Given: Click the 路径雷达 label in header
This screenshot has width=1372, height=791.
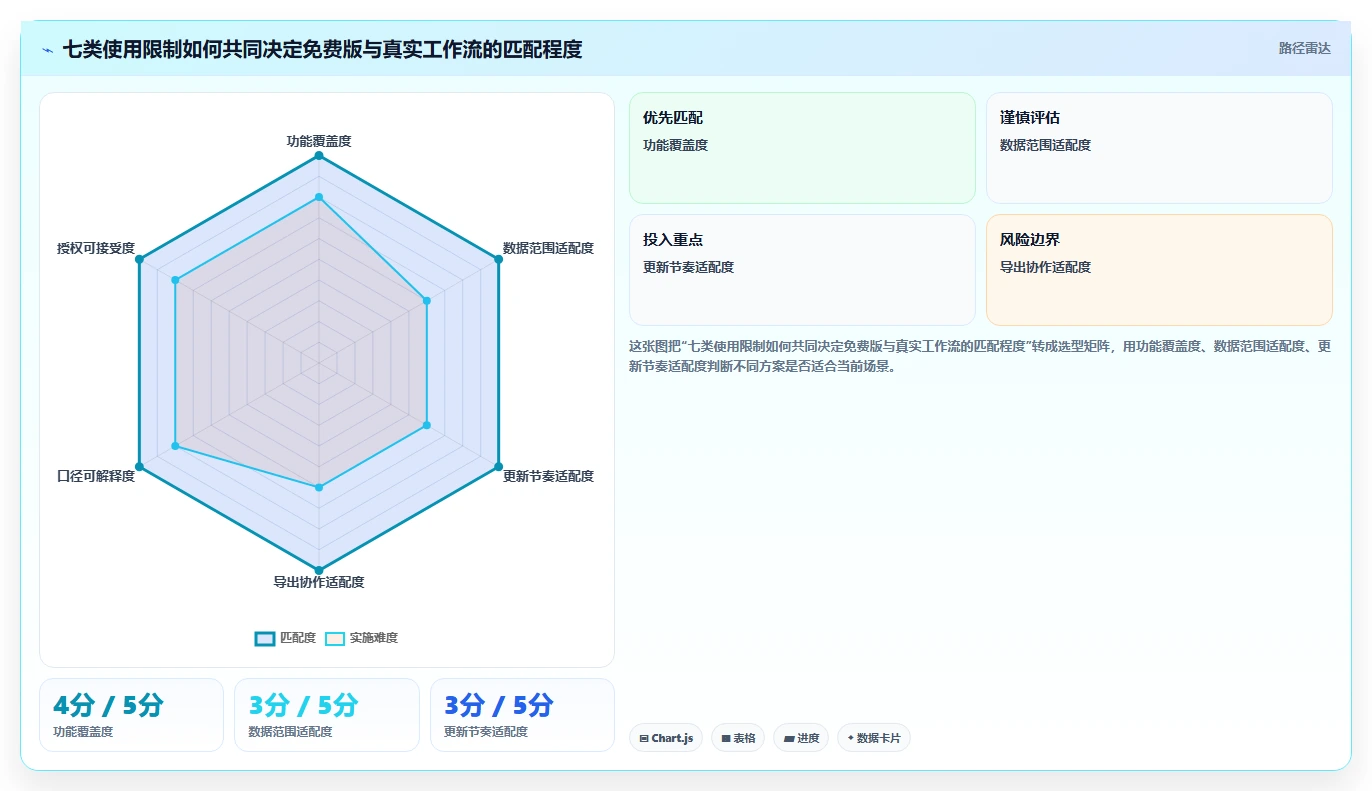Looking at the screenshot, I should click(x=1305, y=48).
